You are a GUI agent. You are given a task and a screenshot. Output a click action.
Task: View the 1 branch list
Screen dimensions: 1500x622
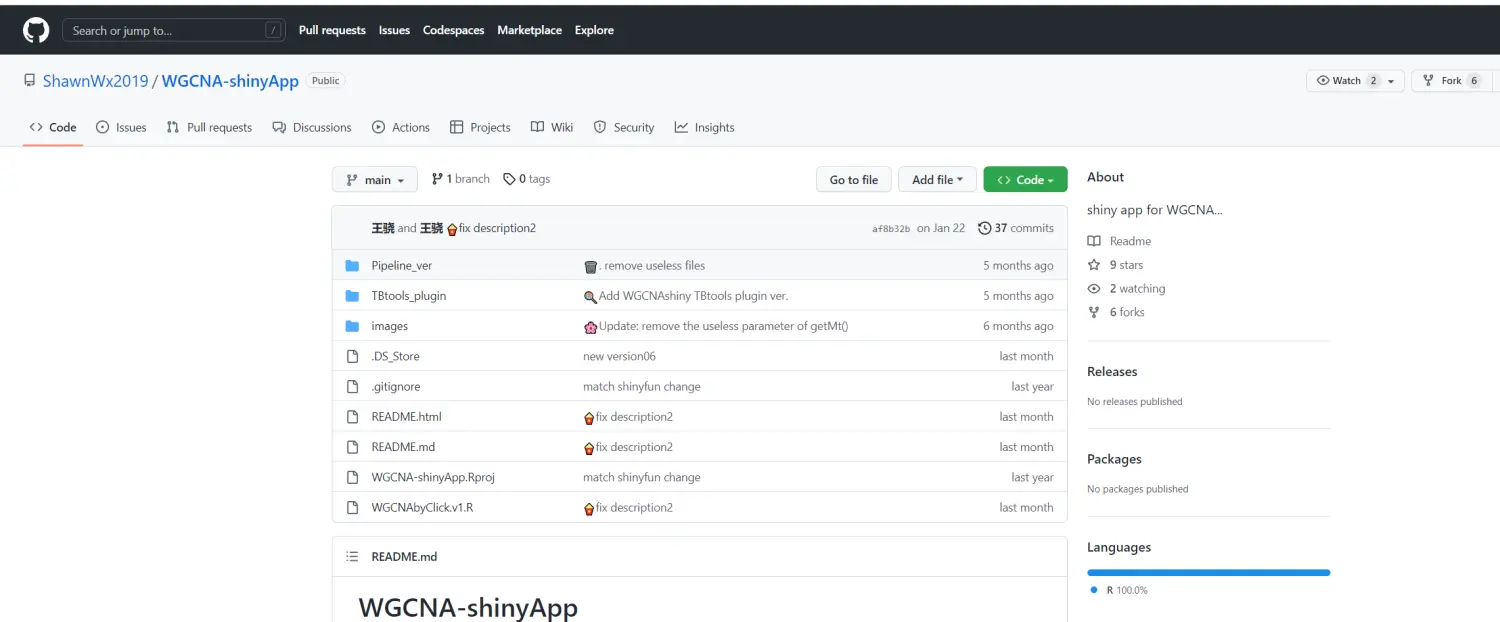click(460, 179)
